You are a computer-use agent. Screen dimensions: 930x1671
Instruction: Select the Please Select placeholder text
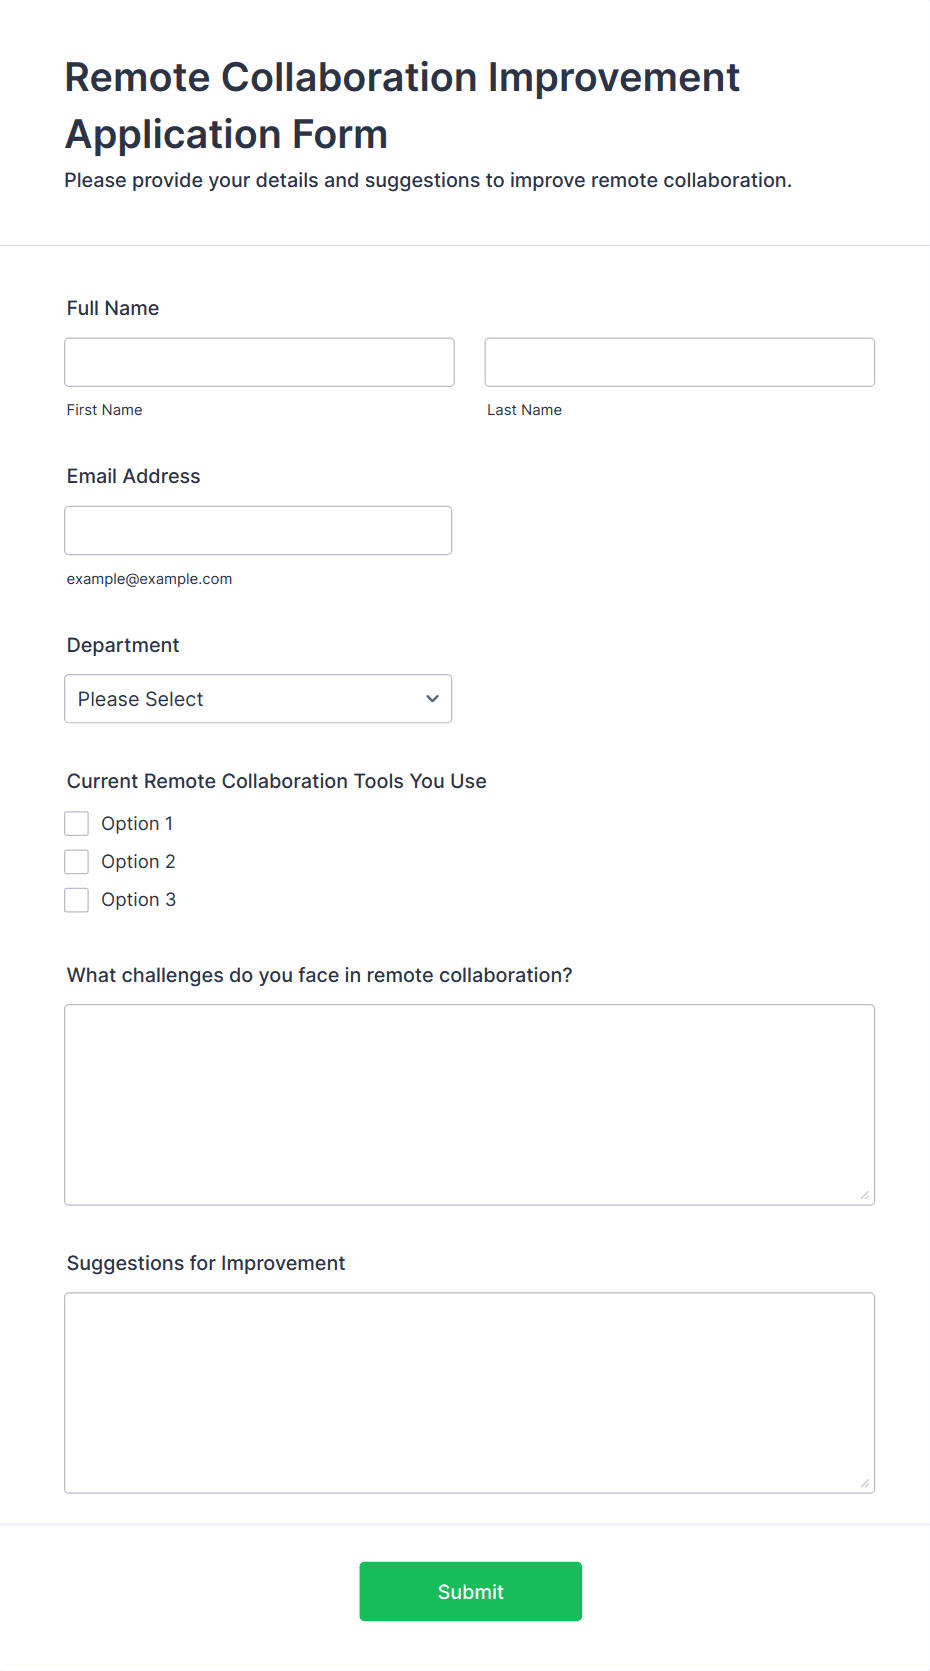[x=141, y=699]
